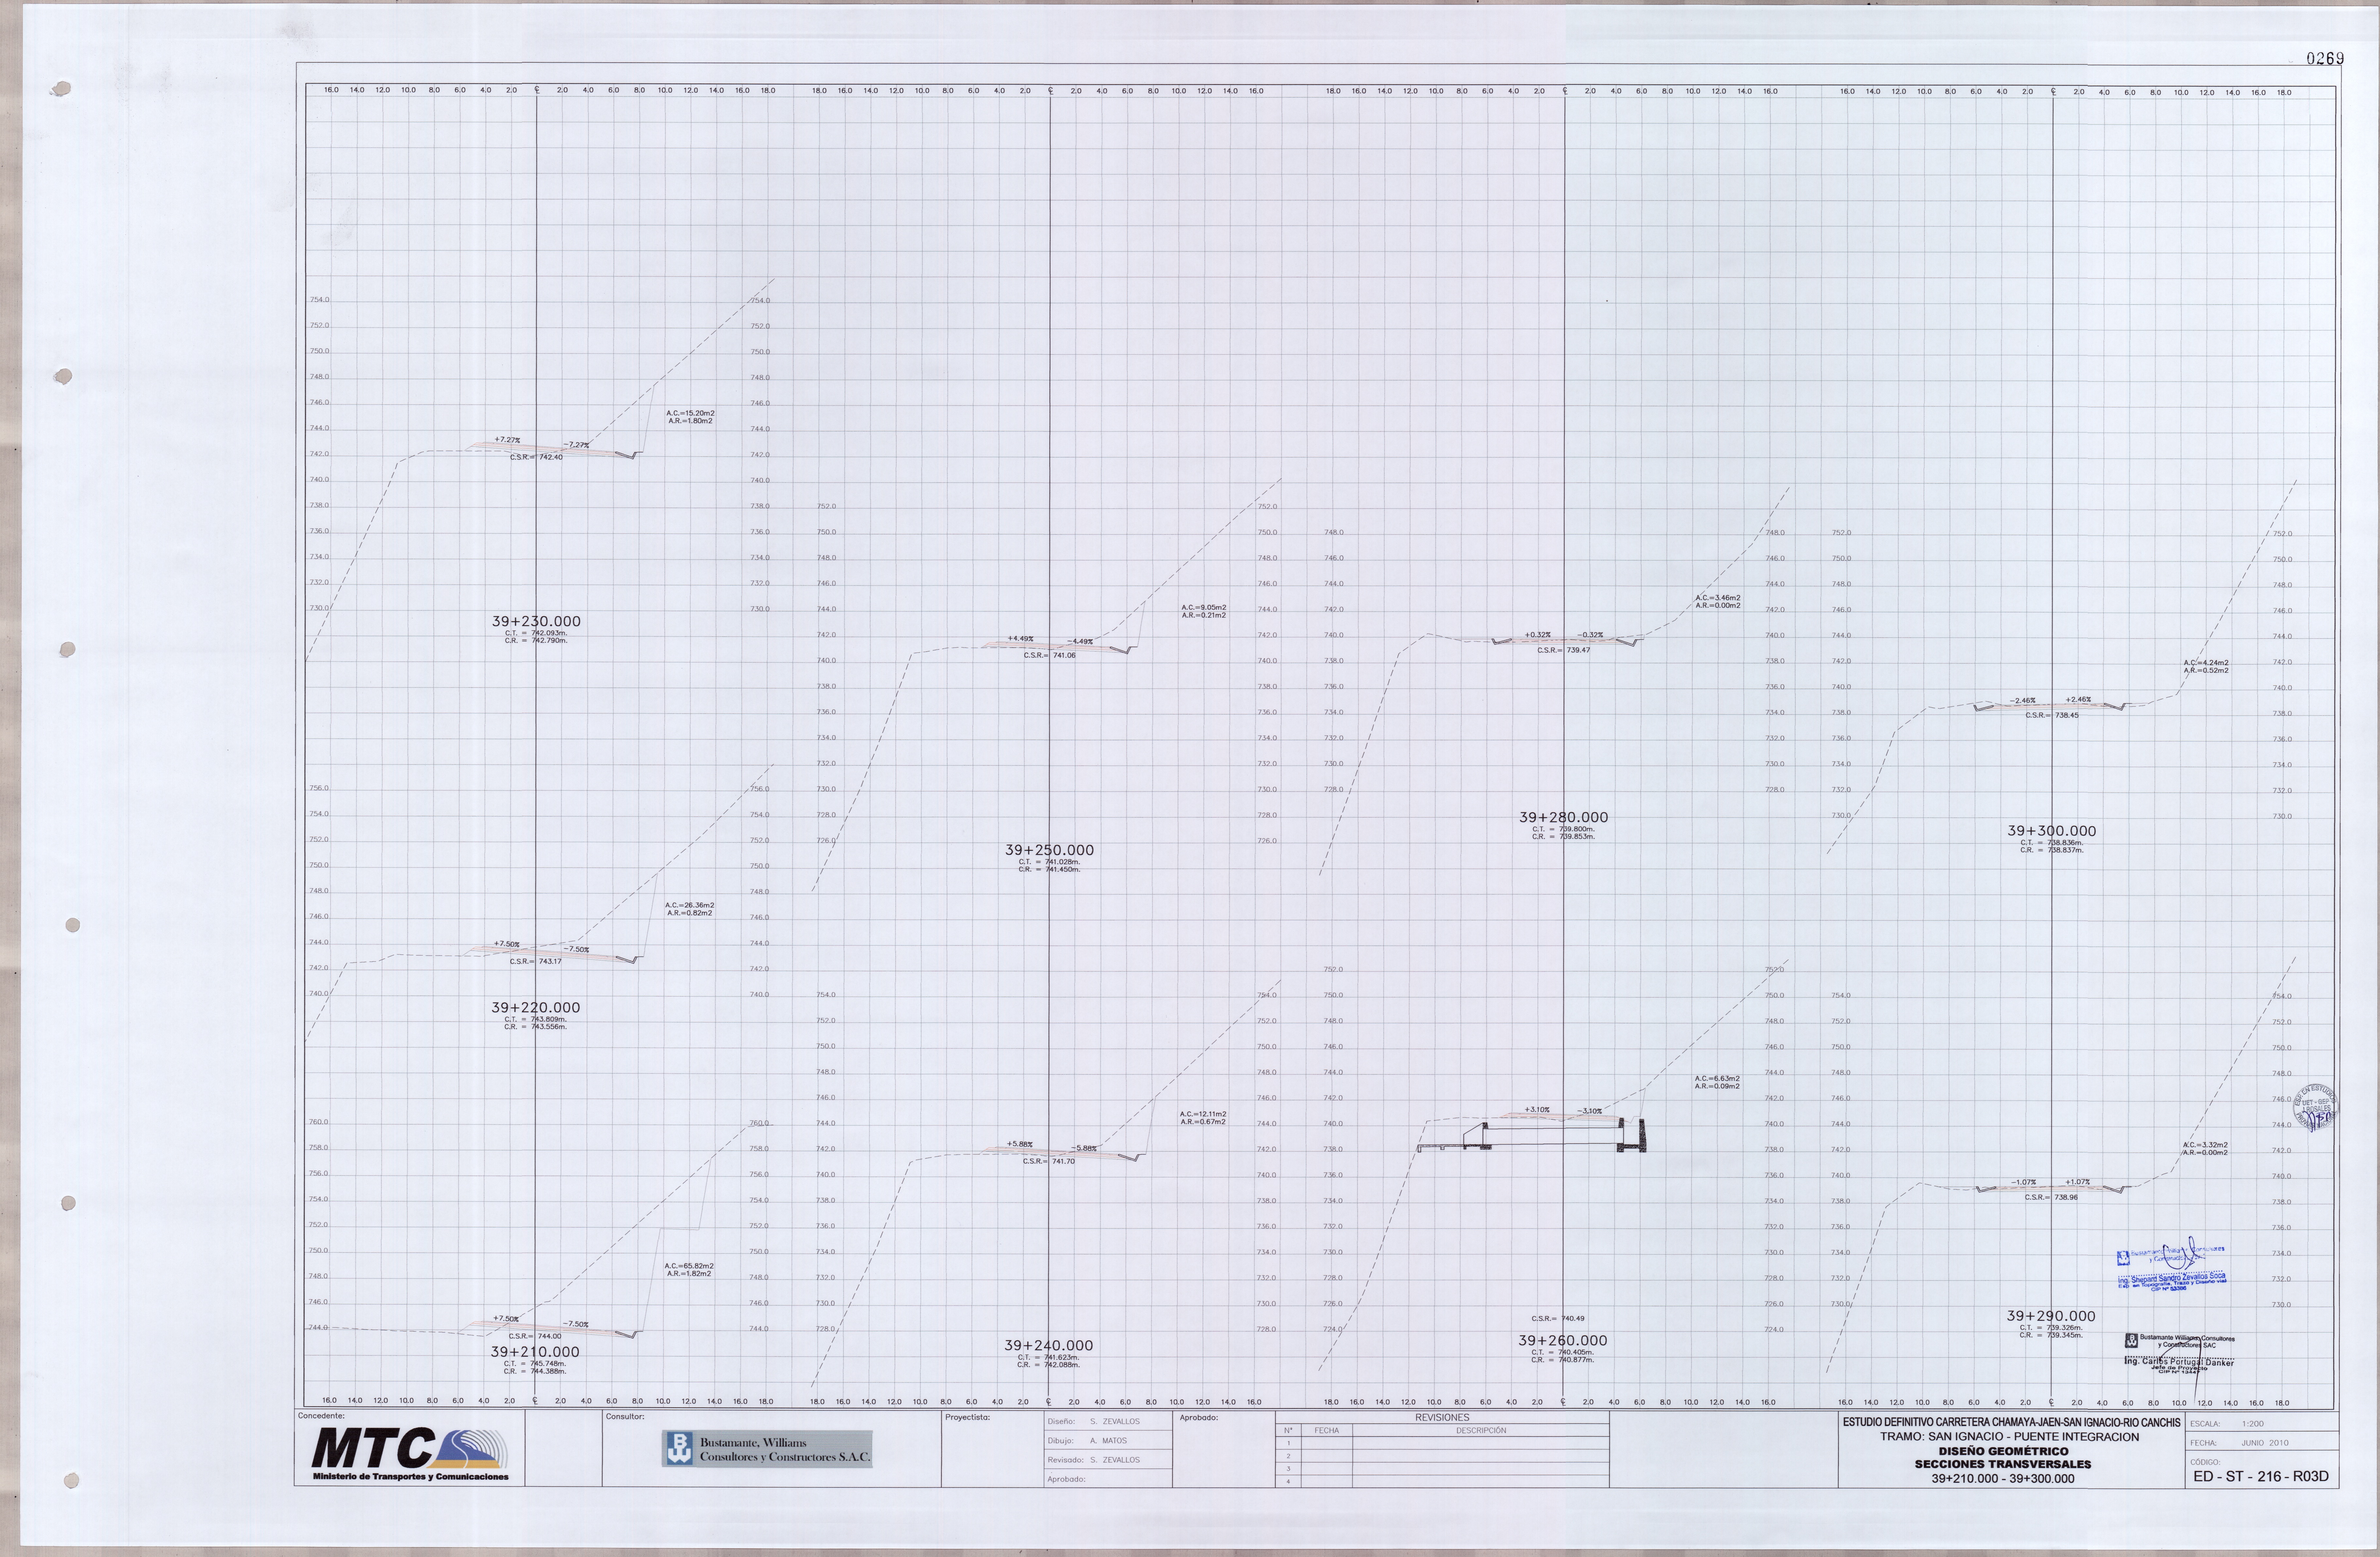Select section label 39+250.000
Viewport: 2380px width, 1557px height.
click(1049, 850)
